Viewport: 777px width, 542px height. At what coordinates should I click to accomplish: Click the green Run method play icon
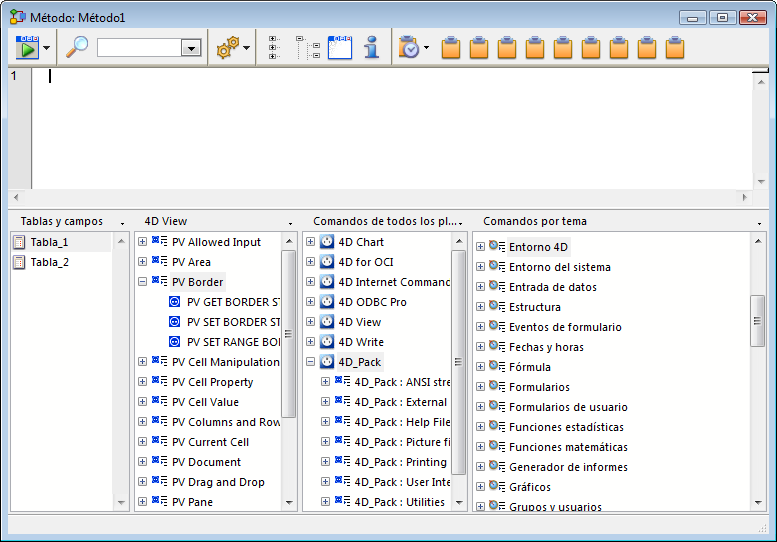[x=27, y=48]
